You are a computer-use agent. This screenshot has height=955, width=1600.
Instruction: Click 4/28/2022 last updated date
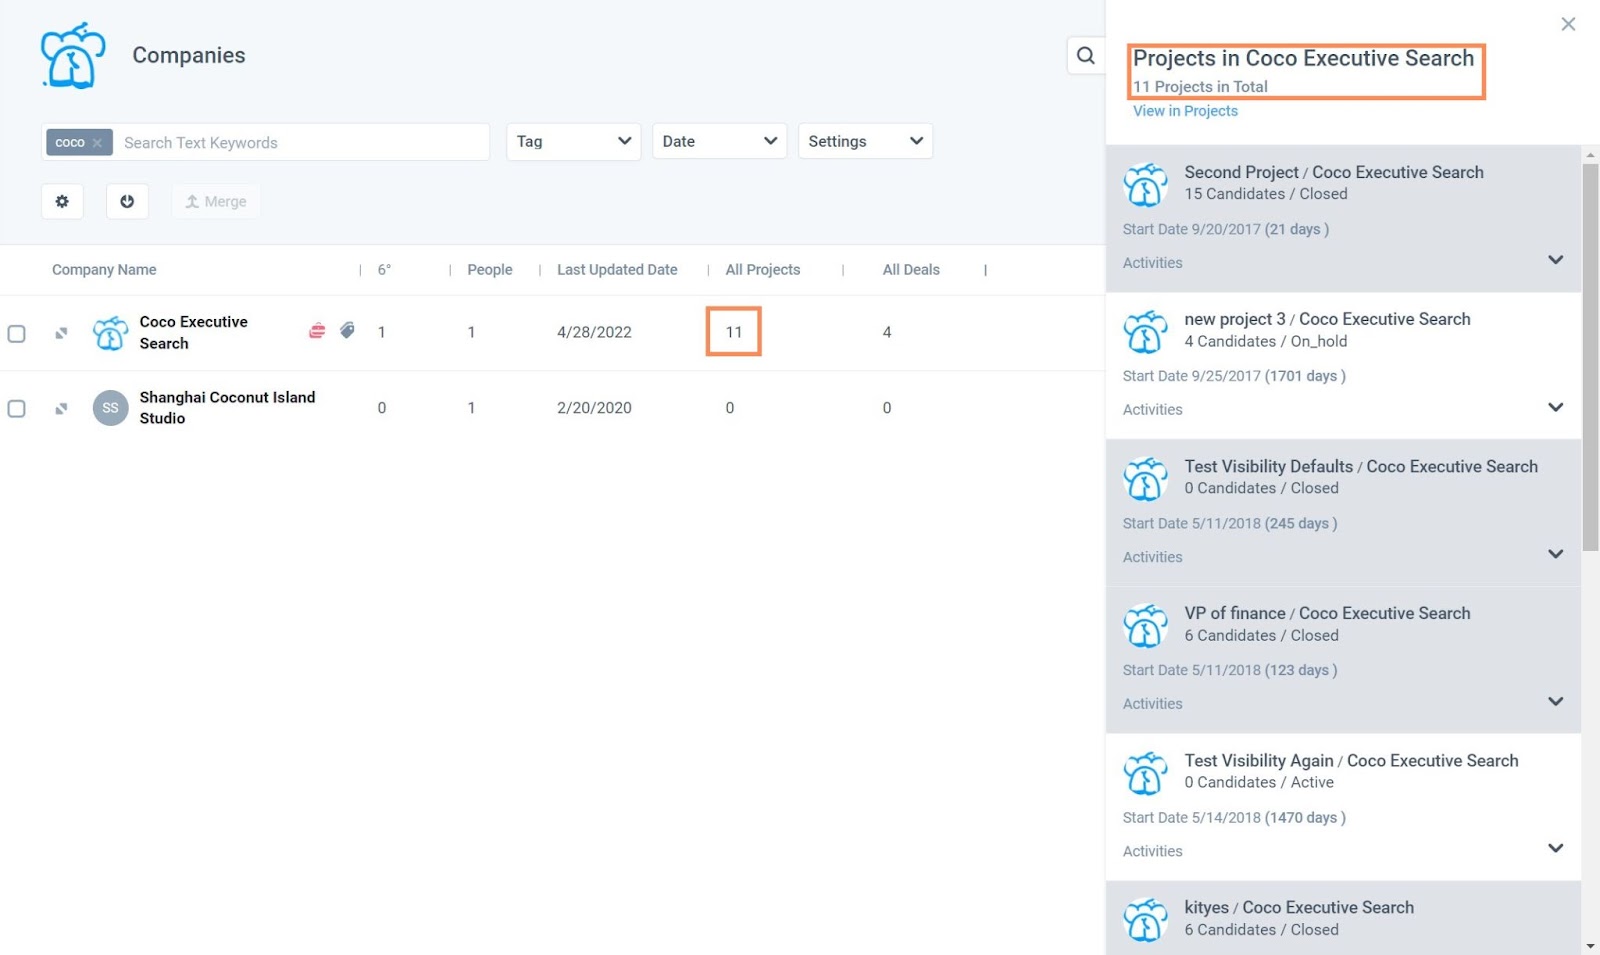[594, 332]
